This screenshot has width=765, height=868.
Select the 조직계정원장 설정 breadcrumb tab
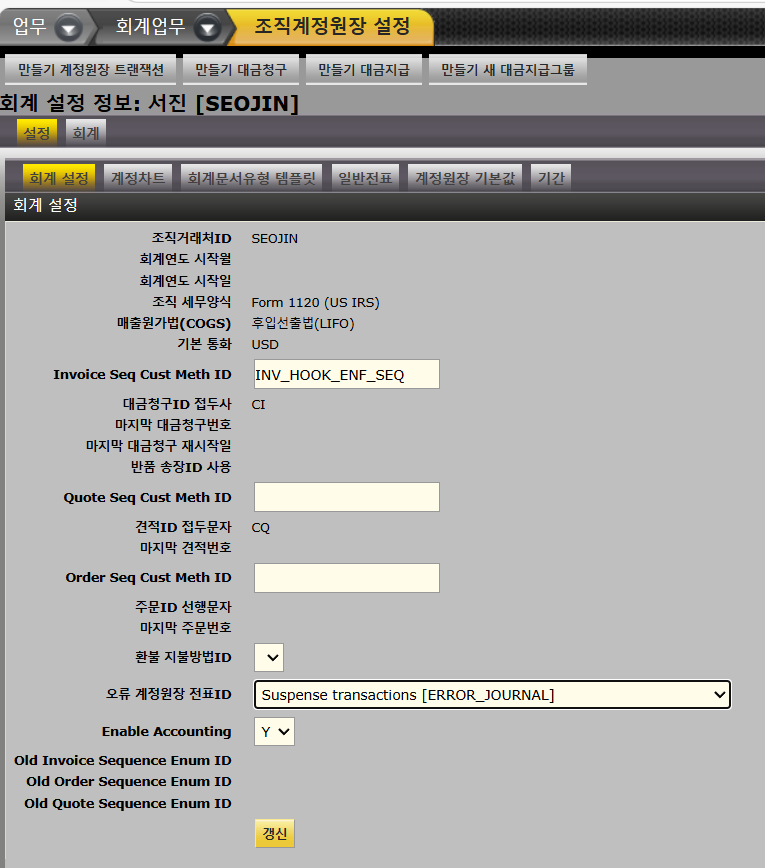[332, 25]
